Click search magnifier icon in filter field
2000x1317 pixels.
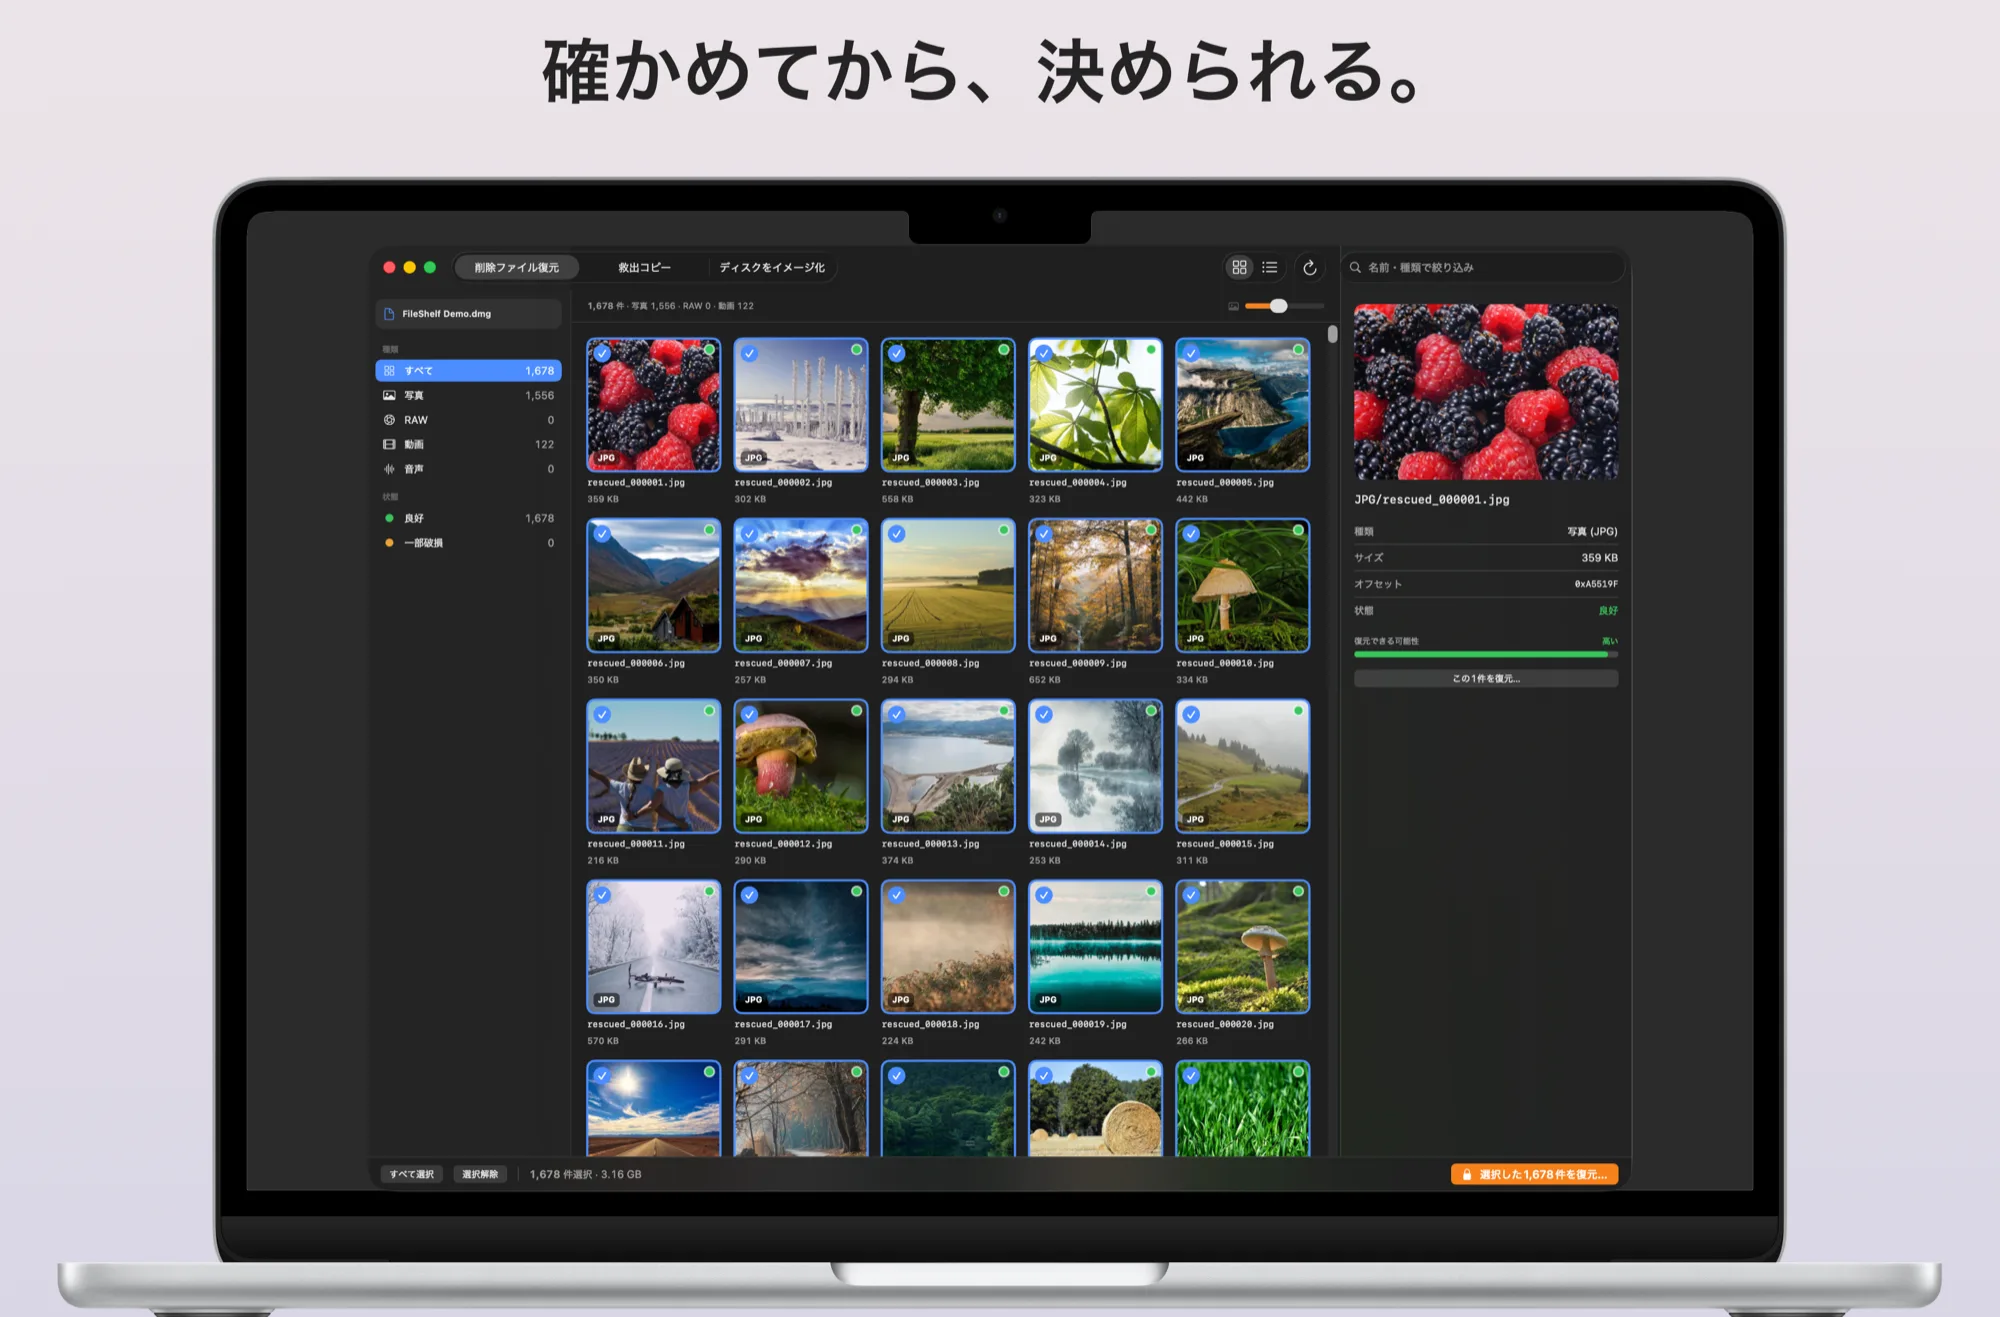(x=1355, y=267)
